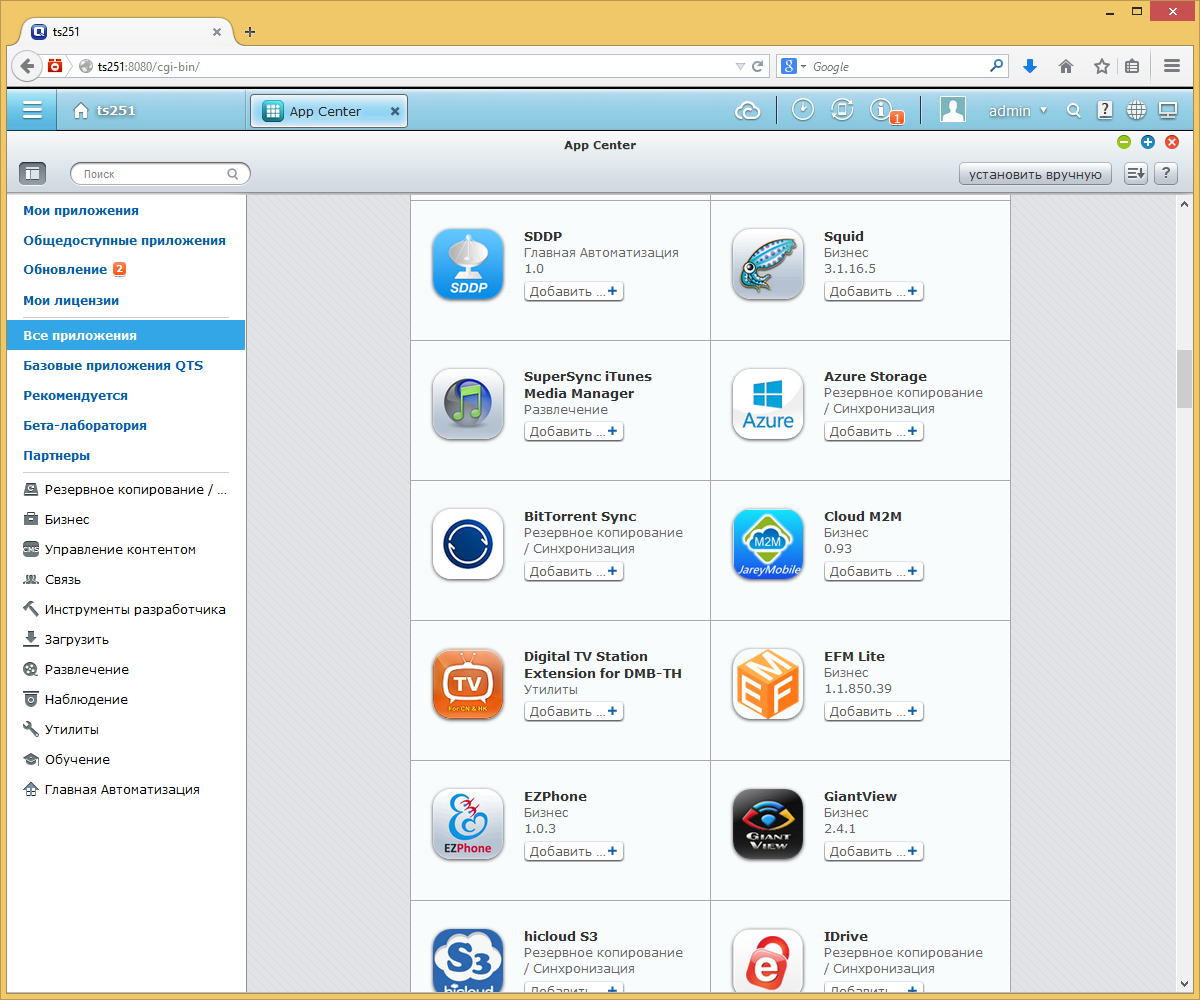Screen dimensions: 1200x1000
Task: Click установить вручную button
Action: (1035, 174)
